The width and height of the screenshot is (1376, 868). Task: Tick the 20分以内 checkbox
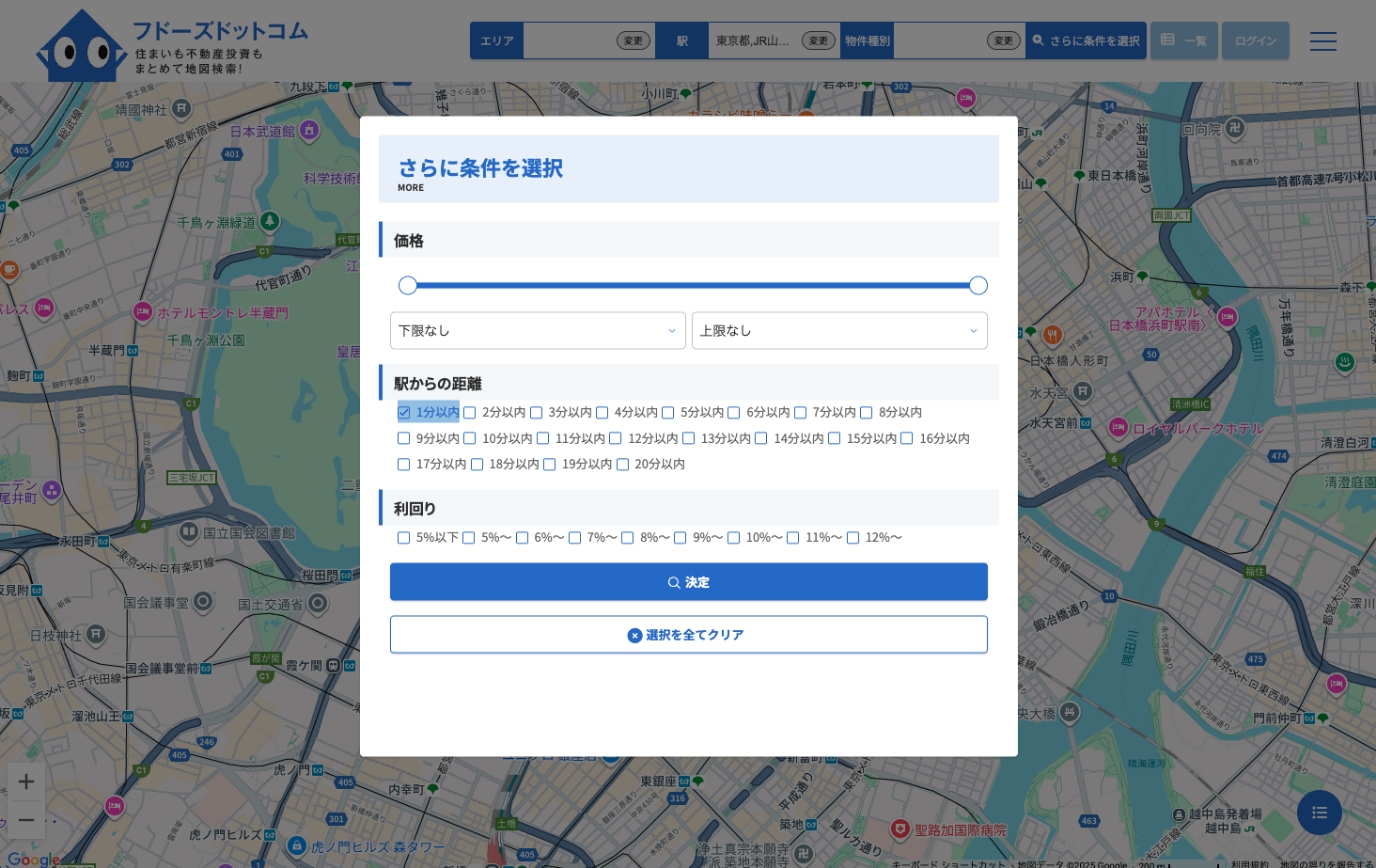(x=623, y=464)
